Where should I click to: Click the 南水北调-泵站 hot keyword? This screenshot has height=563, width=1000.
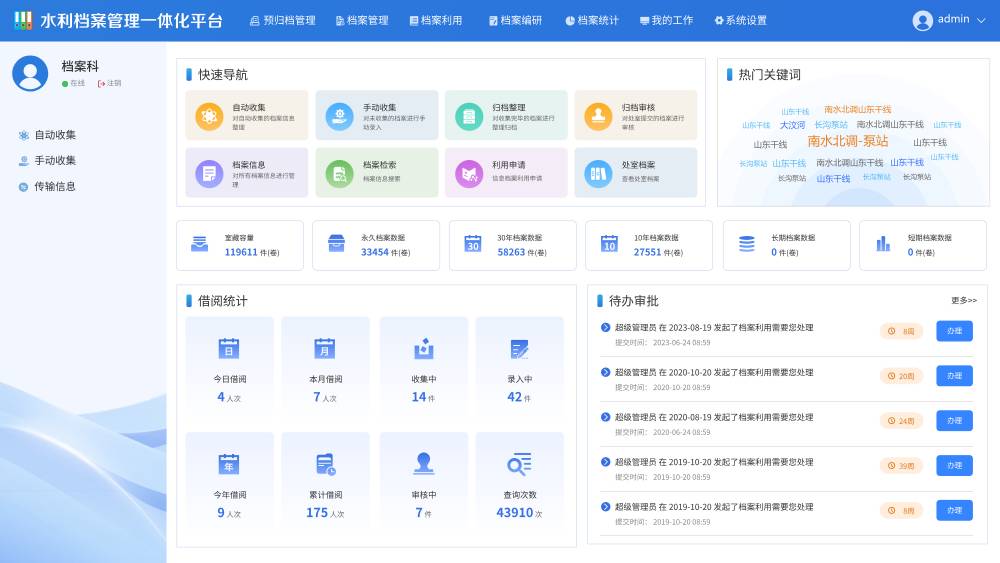tap(848, 141)
